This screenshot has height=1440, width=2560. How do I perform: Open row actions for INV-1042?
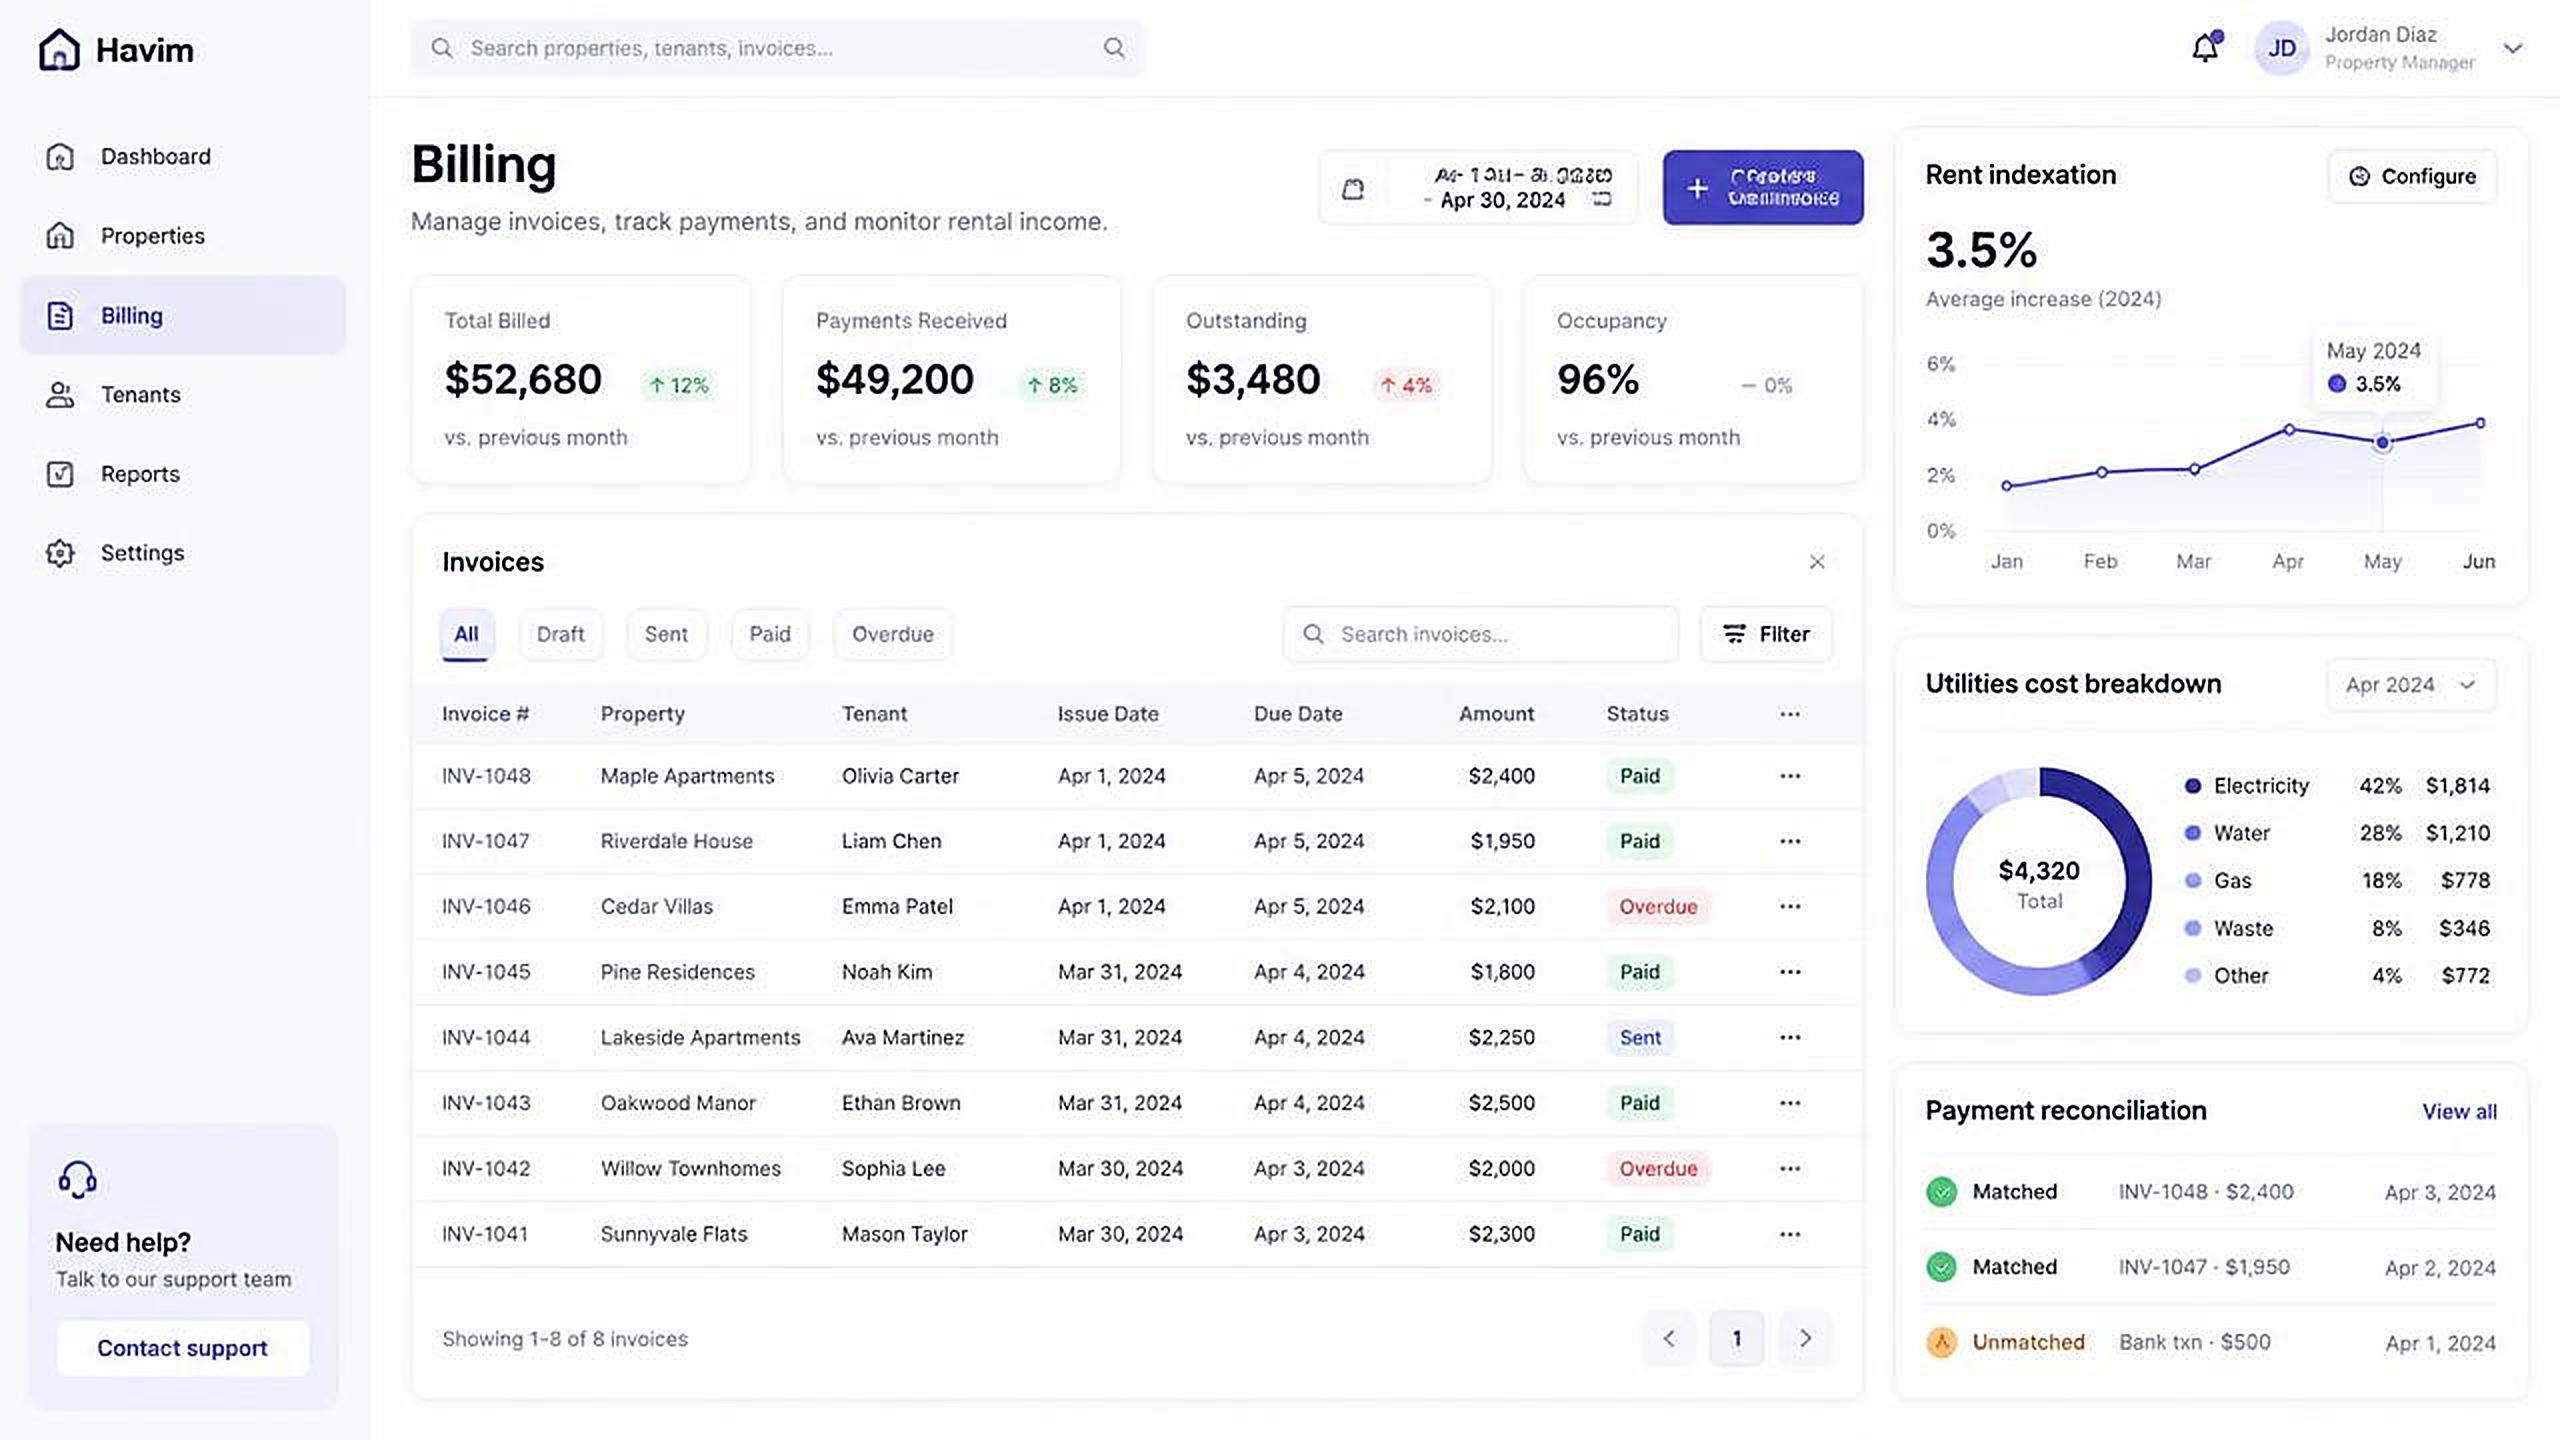tap(1790, 1168)
